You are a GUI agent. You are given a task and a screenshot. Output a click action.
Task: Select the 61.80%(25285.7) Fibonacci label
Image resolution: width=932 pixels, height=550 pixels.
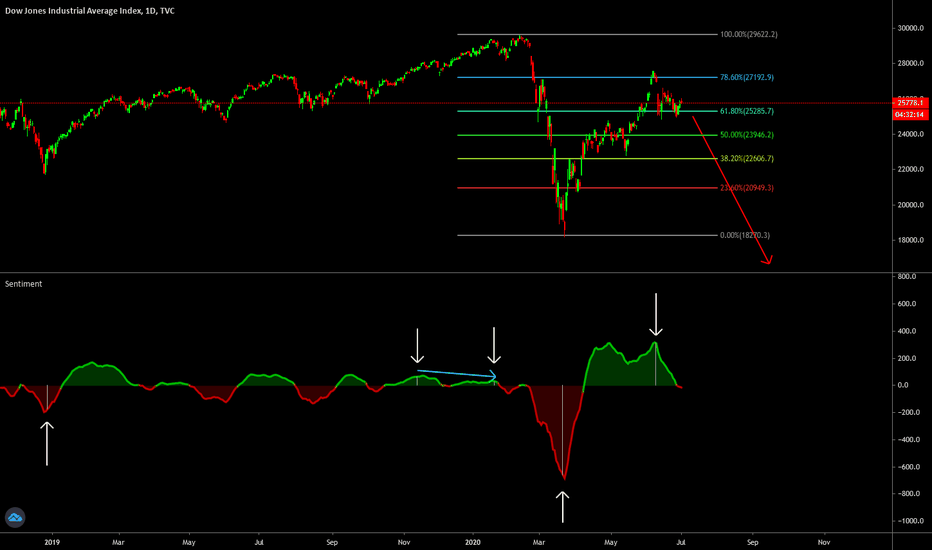(x=747, y=111)
